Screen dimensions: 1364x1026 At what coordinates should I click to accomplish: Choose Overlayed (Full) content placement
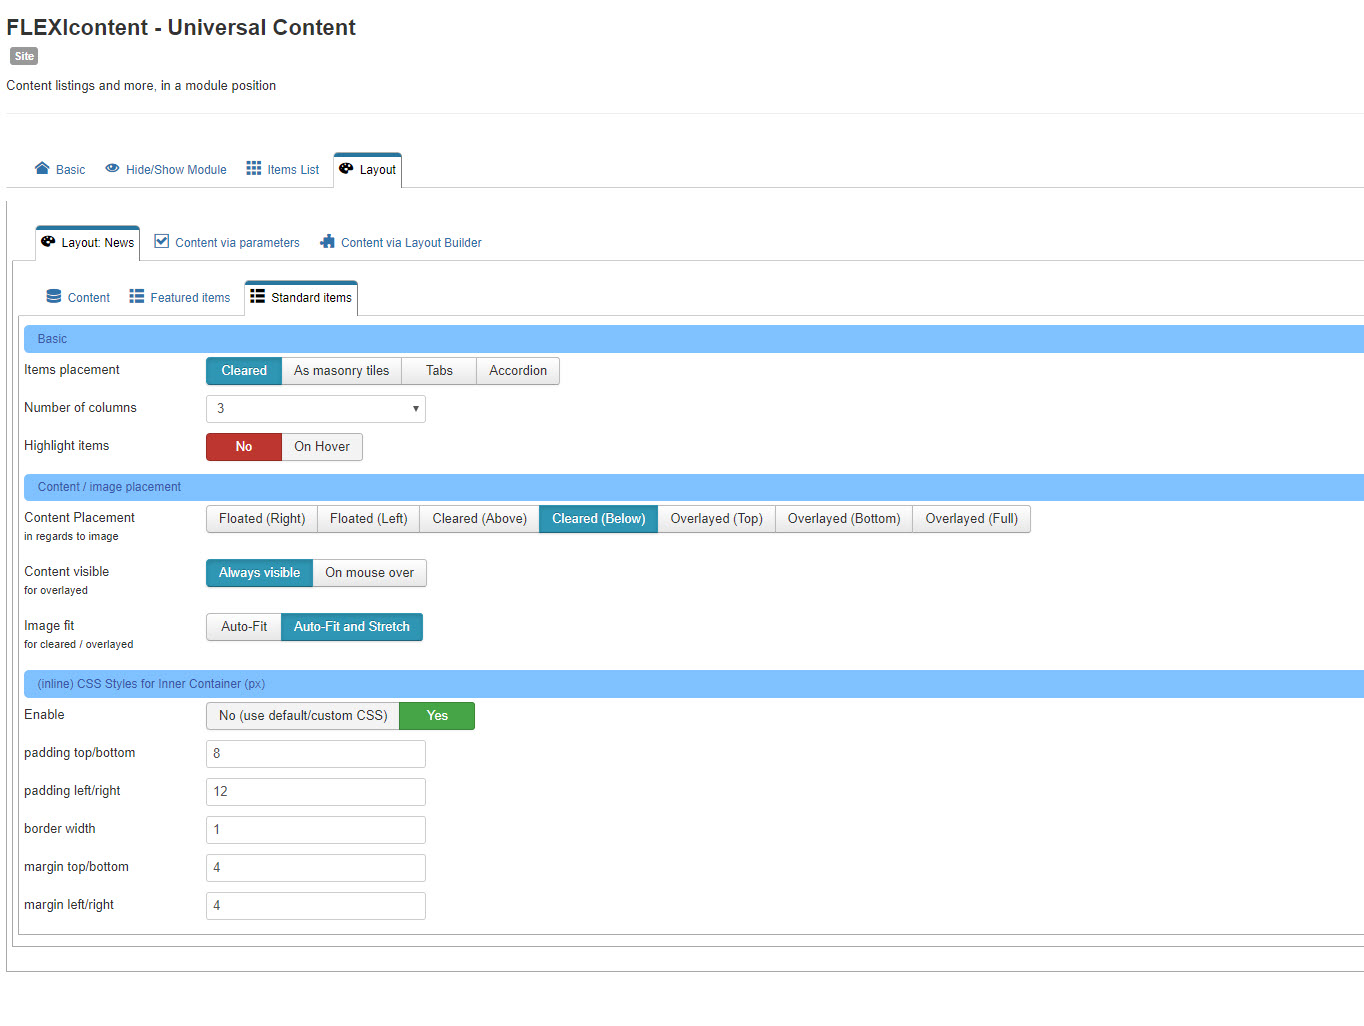[x=972, y=519]
